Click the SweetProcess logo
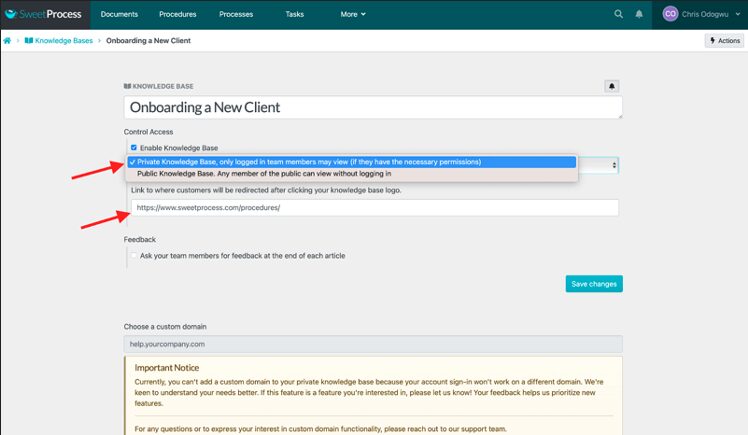748x435 pixels. (44, 14)
